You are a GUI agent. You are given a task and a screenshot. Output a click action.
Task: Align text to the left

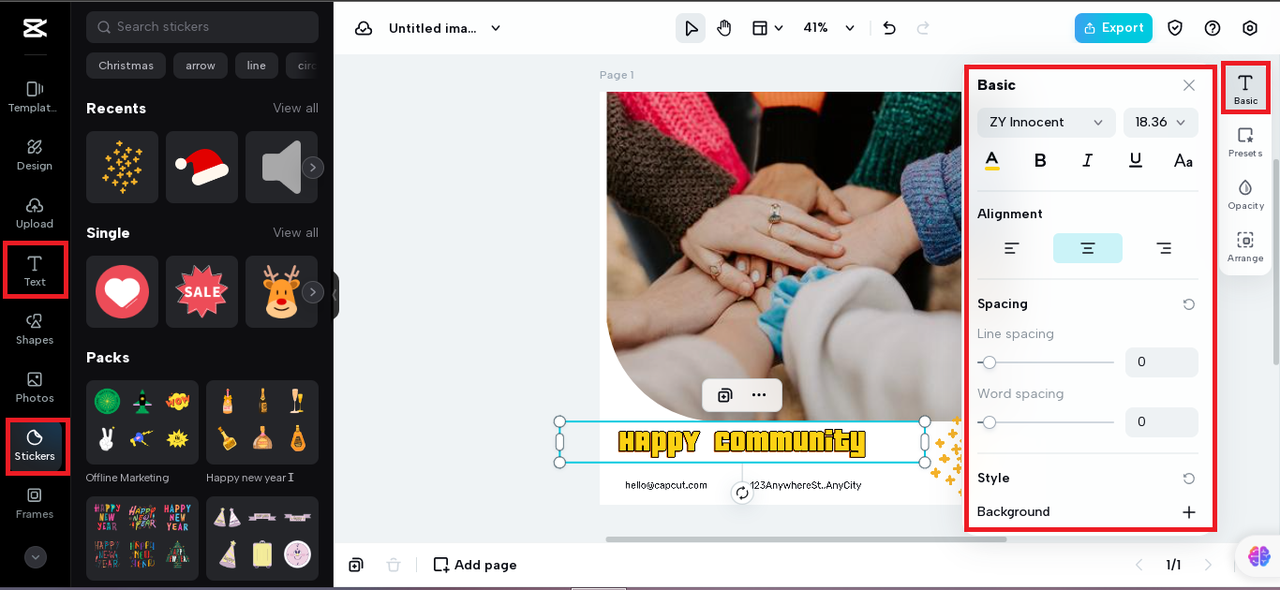tap(1012, 248)
